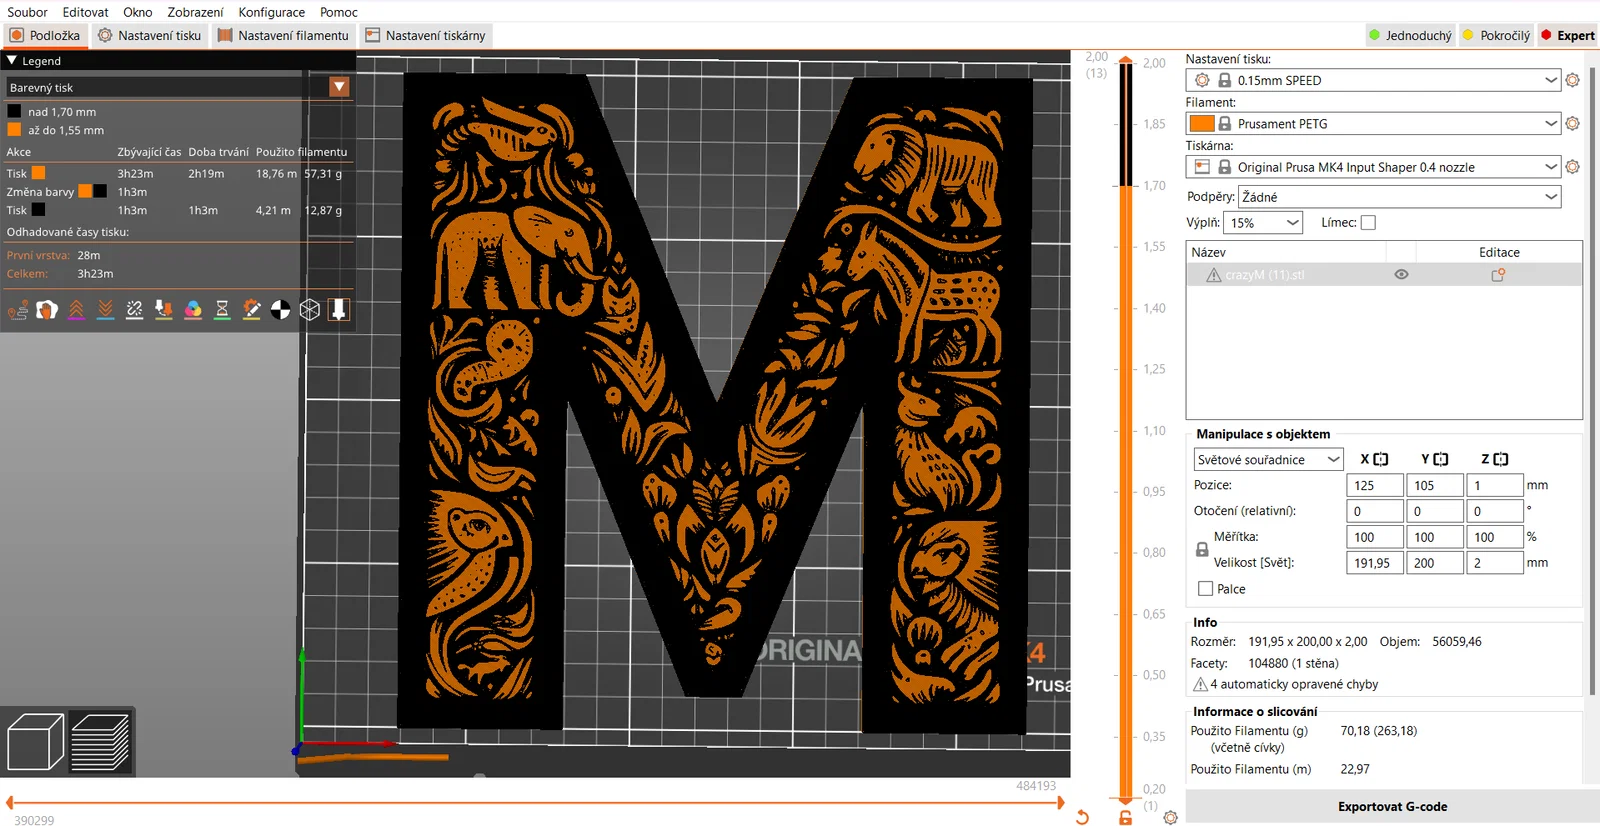The height and width of the screenshot is (826, 1600).
Task: Open the Pomoc menu
Action: pos(339,12)
